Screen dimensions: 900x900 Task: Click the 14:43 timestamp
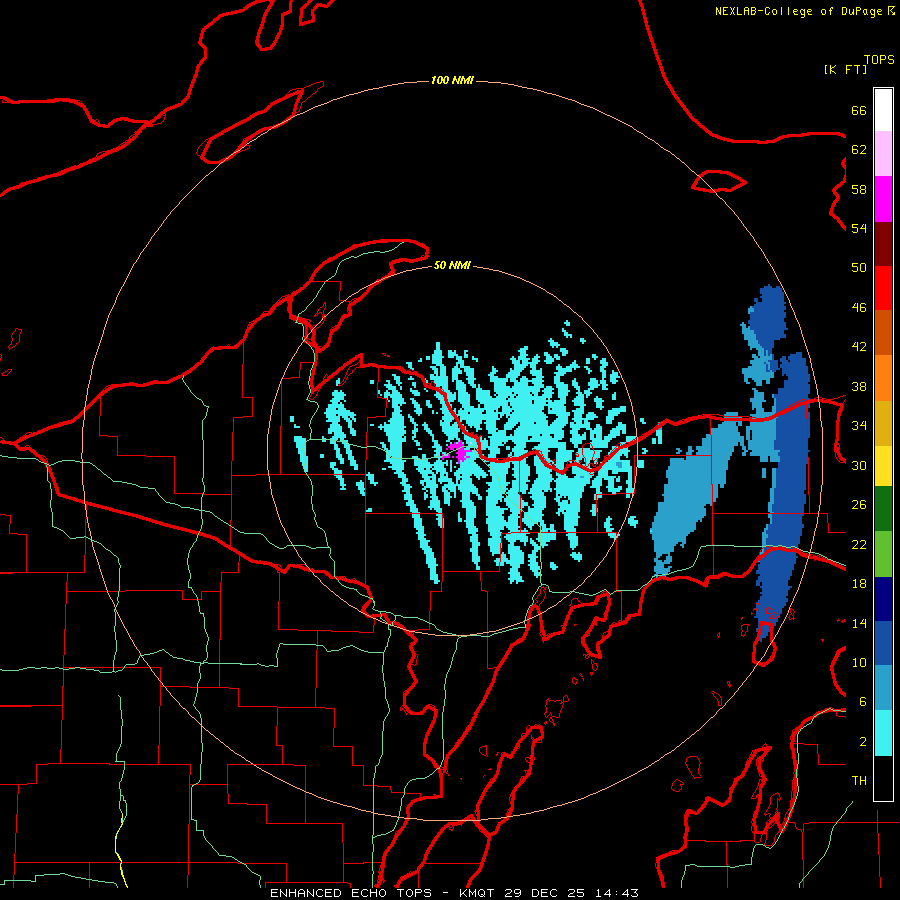point(616,893)
